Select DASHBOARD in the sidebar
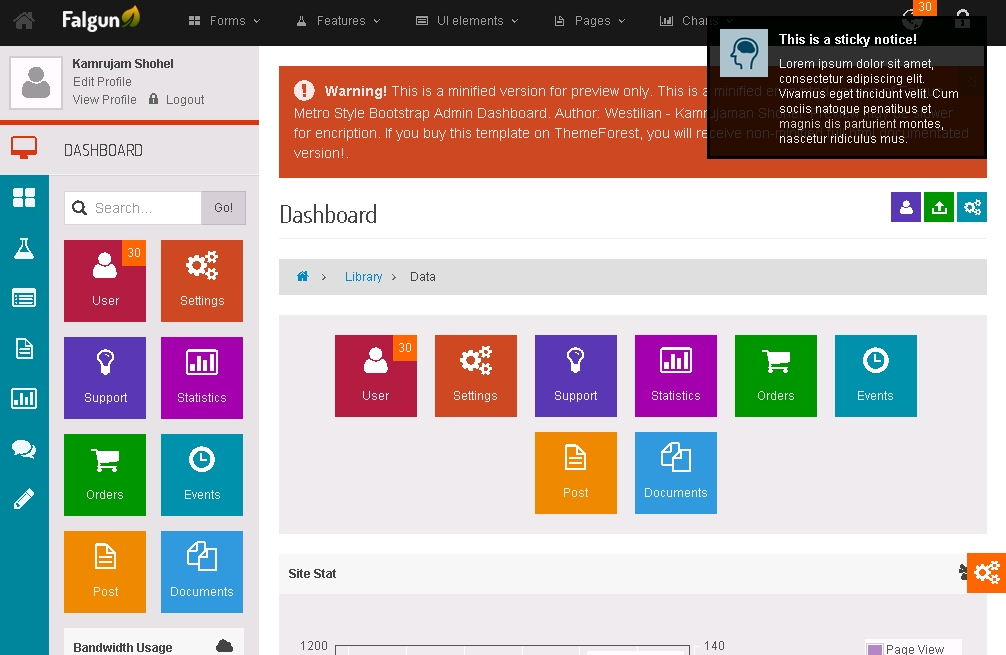Screen dimensions: 1006x655 coord(103,150)
